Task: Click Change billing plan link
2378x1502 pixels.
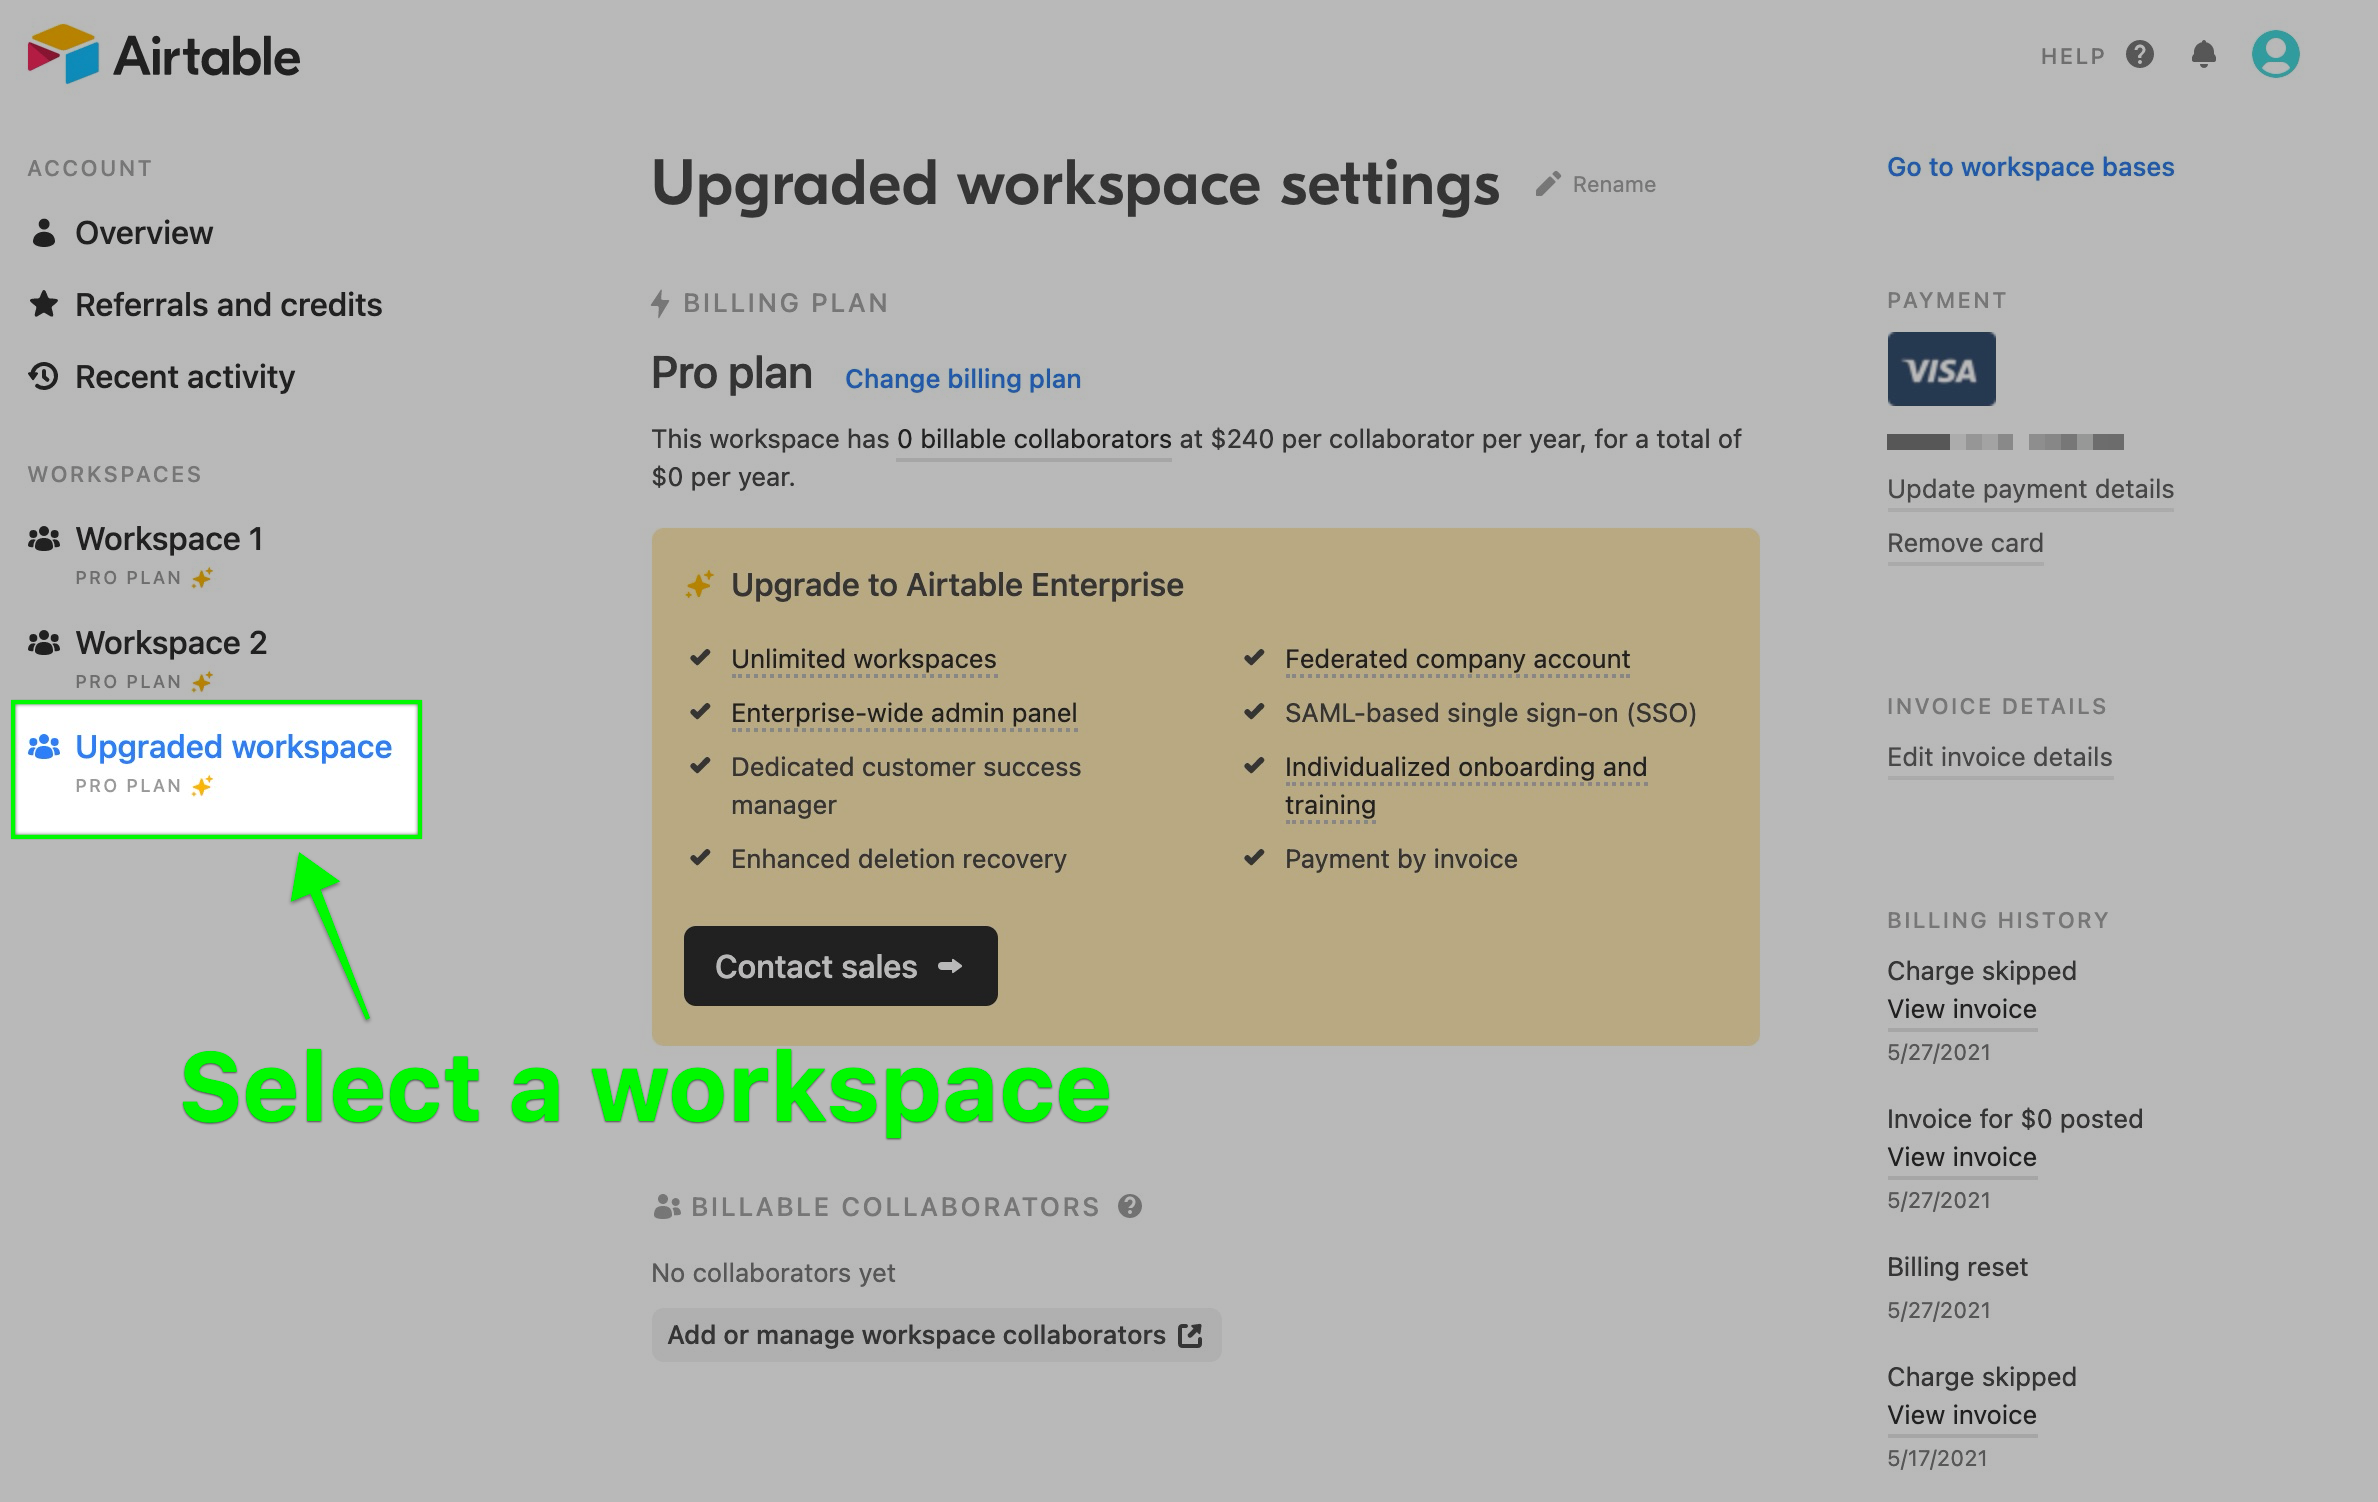Action: (963, 379)
